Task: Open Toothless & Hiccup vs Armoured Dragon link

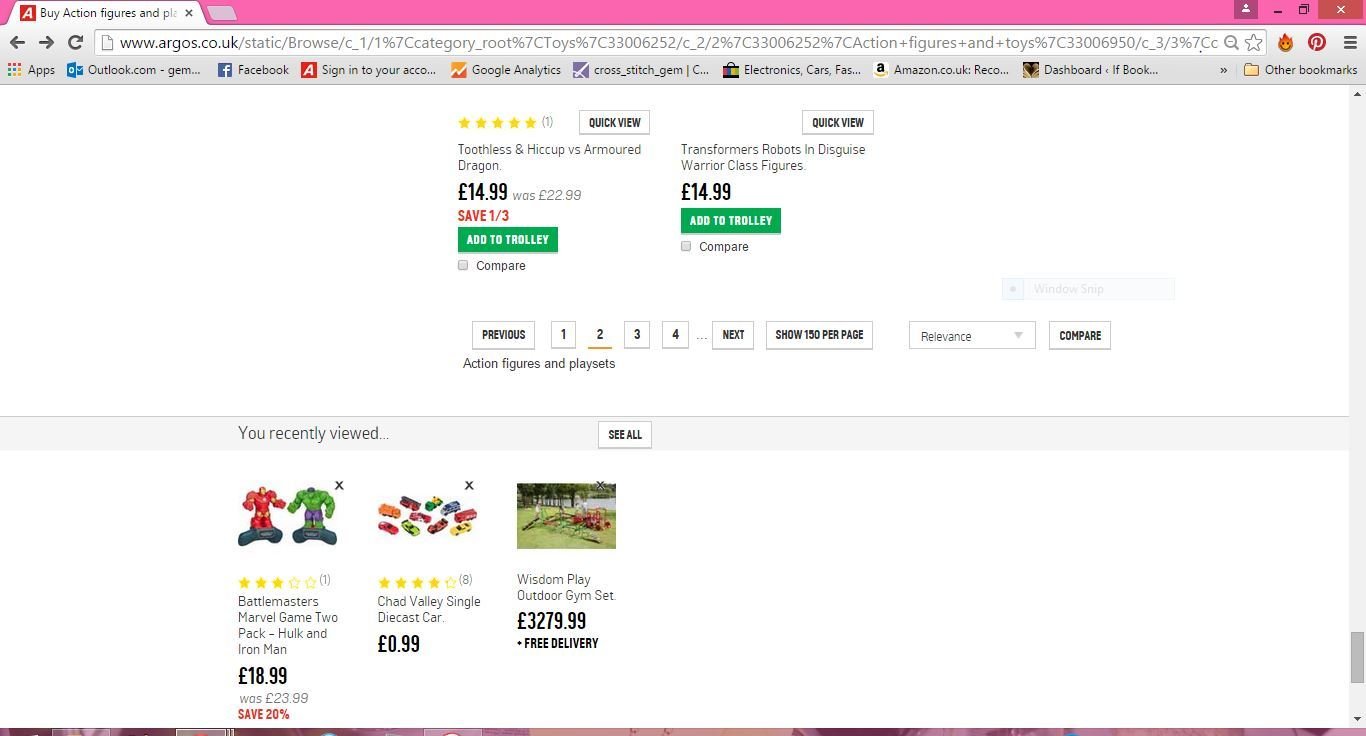Action: coord(549,157)
